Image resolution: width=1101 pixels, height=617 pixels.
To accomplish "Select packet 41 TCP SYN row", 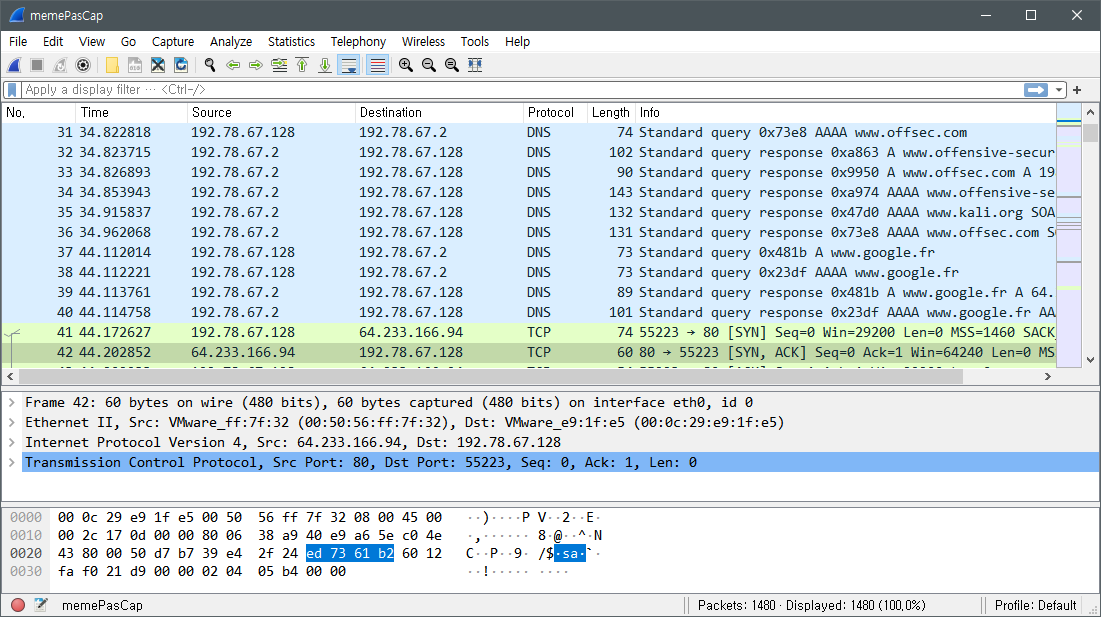I will coord(529,333).
